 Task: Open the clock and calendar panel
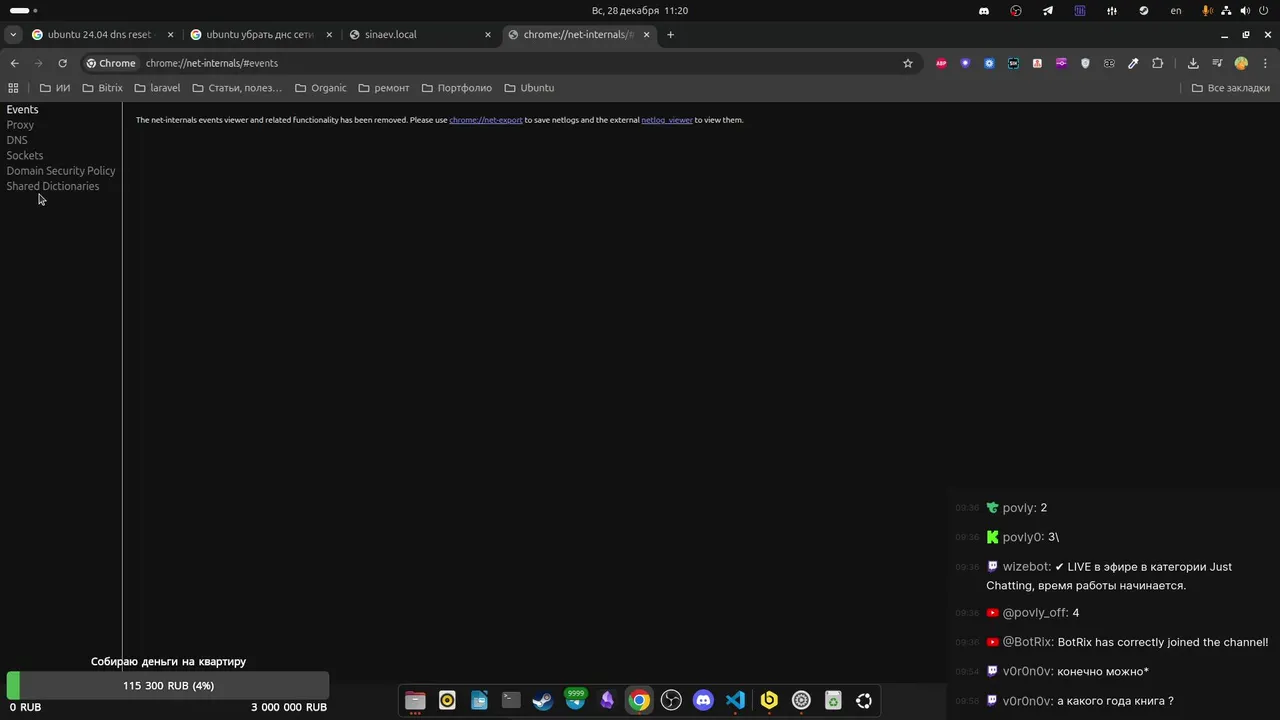pyautogui.click(x=640, y=10)
